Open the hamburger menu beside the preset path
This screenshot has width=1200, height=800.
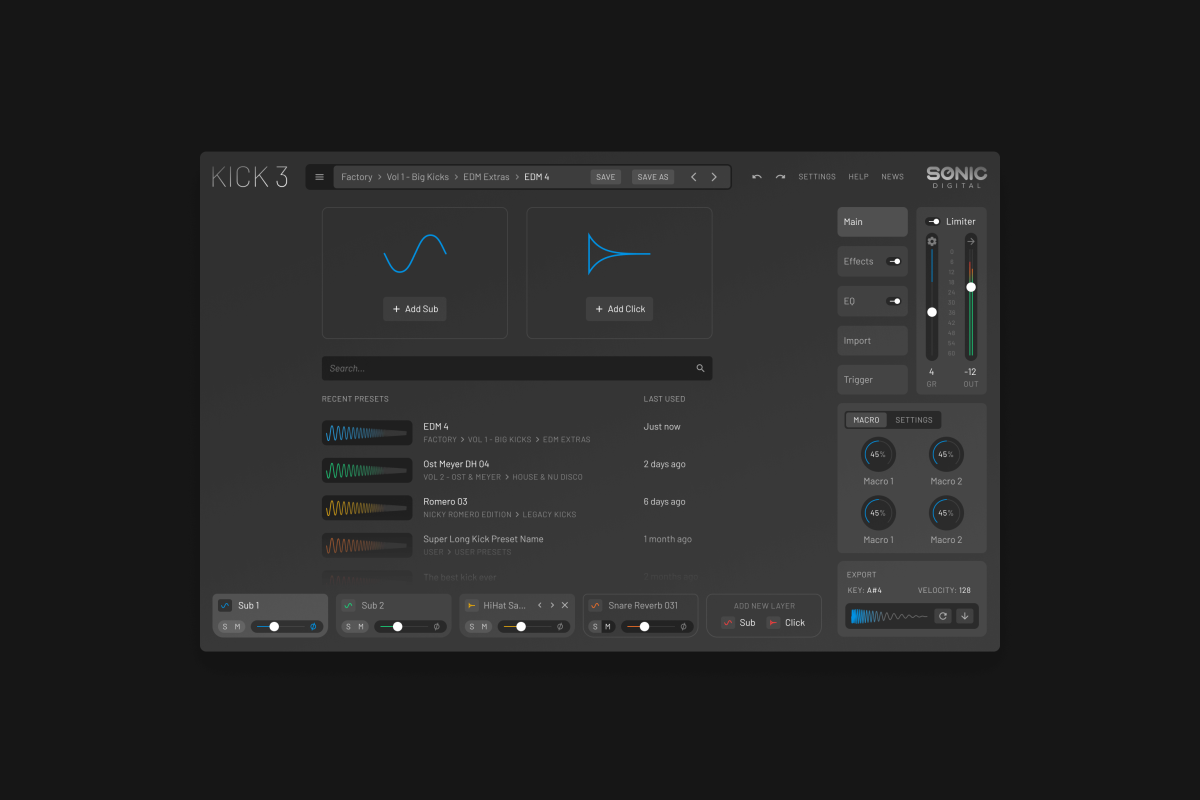point(319,177)
